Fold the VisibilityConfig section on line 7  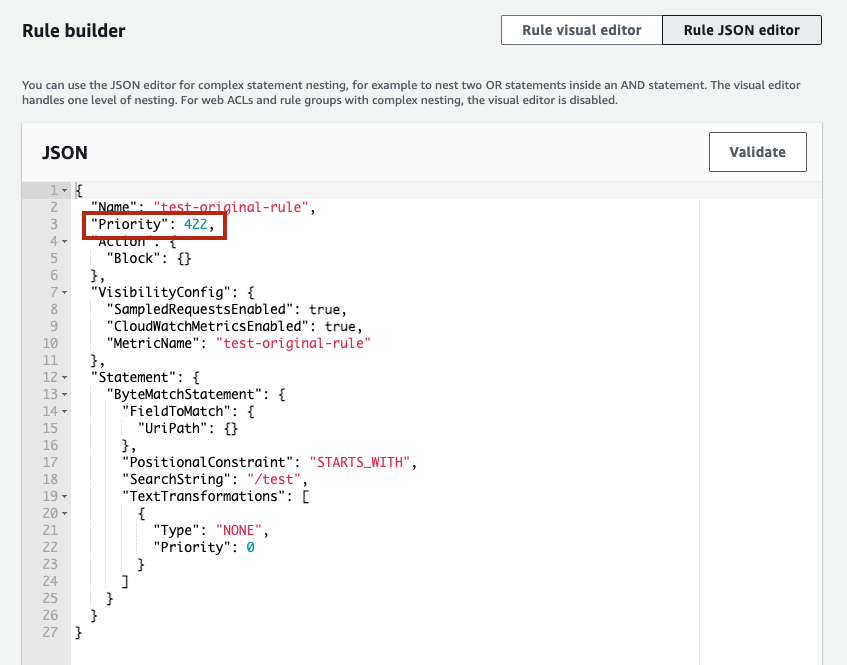[65, 292]
